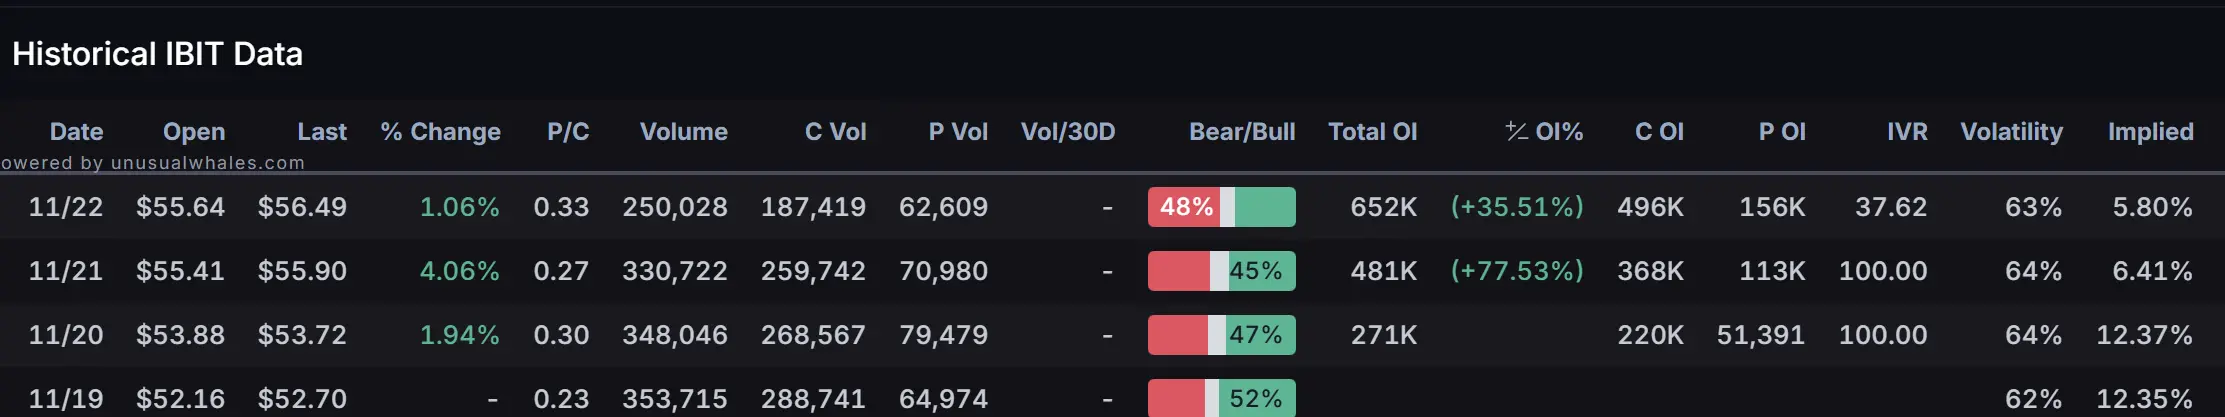This screenshot has width=2225, height=417.
Task: Click the P Vol column header
Action: click(x=957, y=132)
